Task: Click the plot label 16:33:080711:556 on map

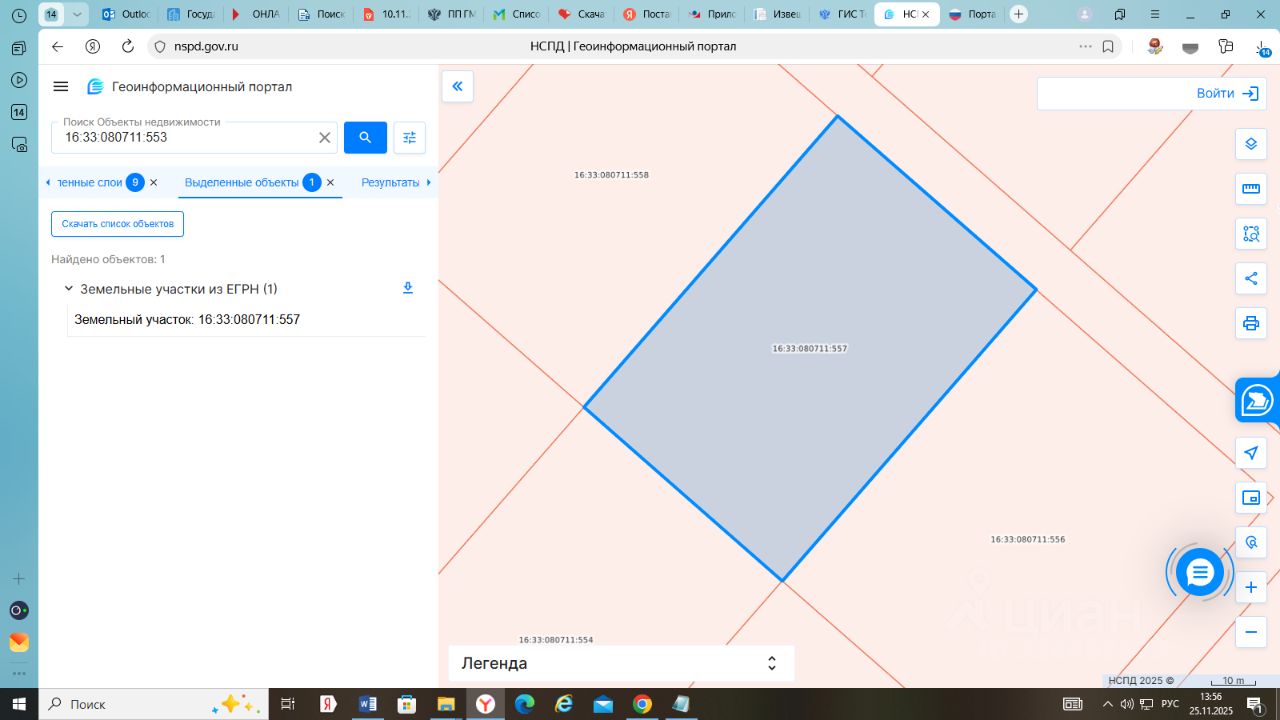Action: [1028, 539]
